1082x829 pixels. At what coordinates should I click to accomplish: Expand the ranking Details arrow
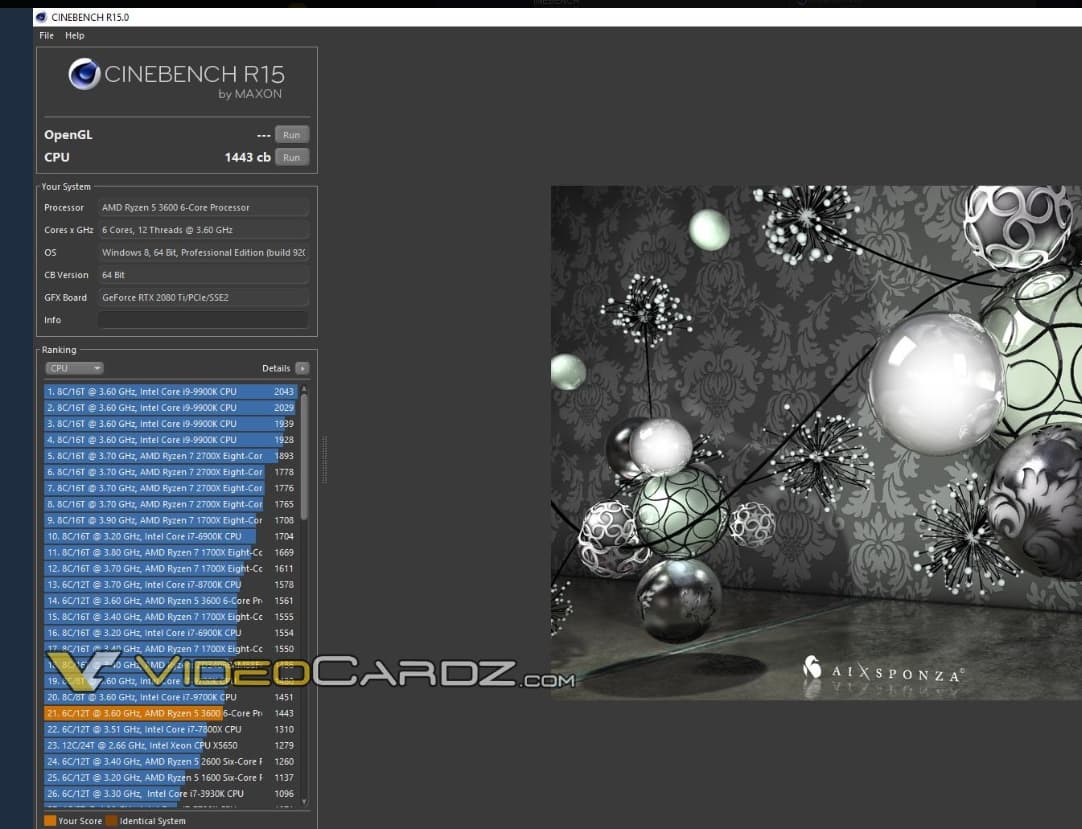[x=302, y=368]
